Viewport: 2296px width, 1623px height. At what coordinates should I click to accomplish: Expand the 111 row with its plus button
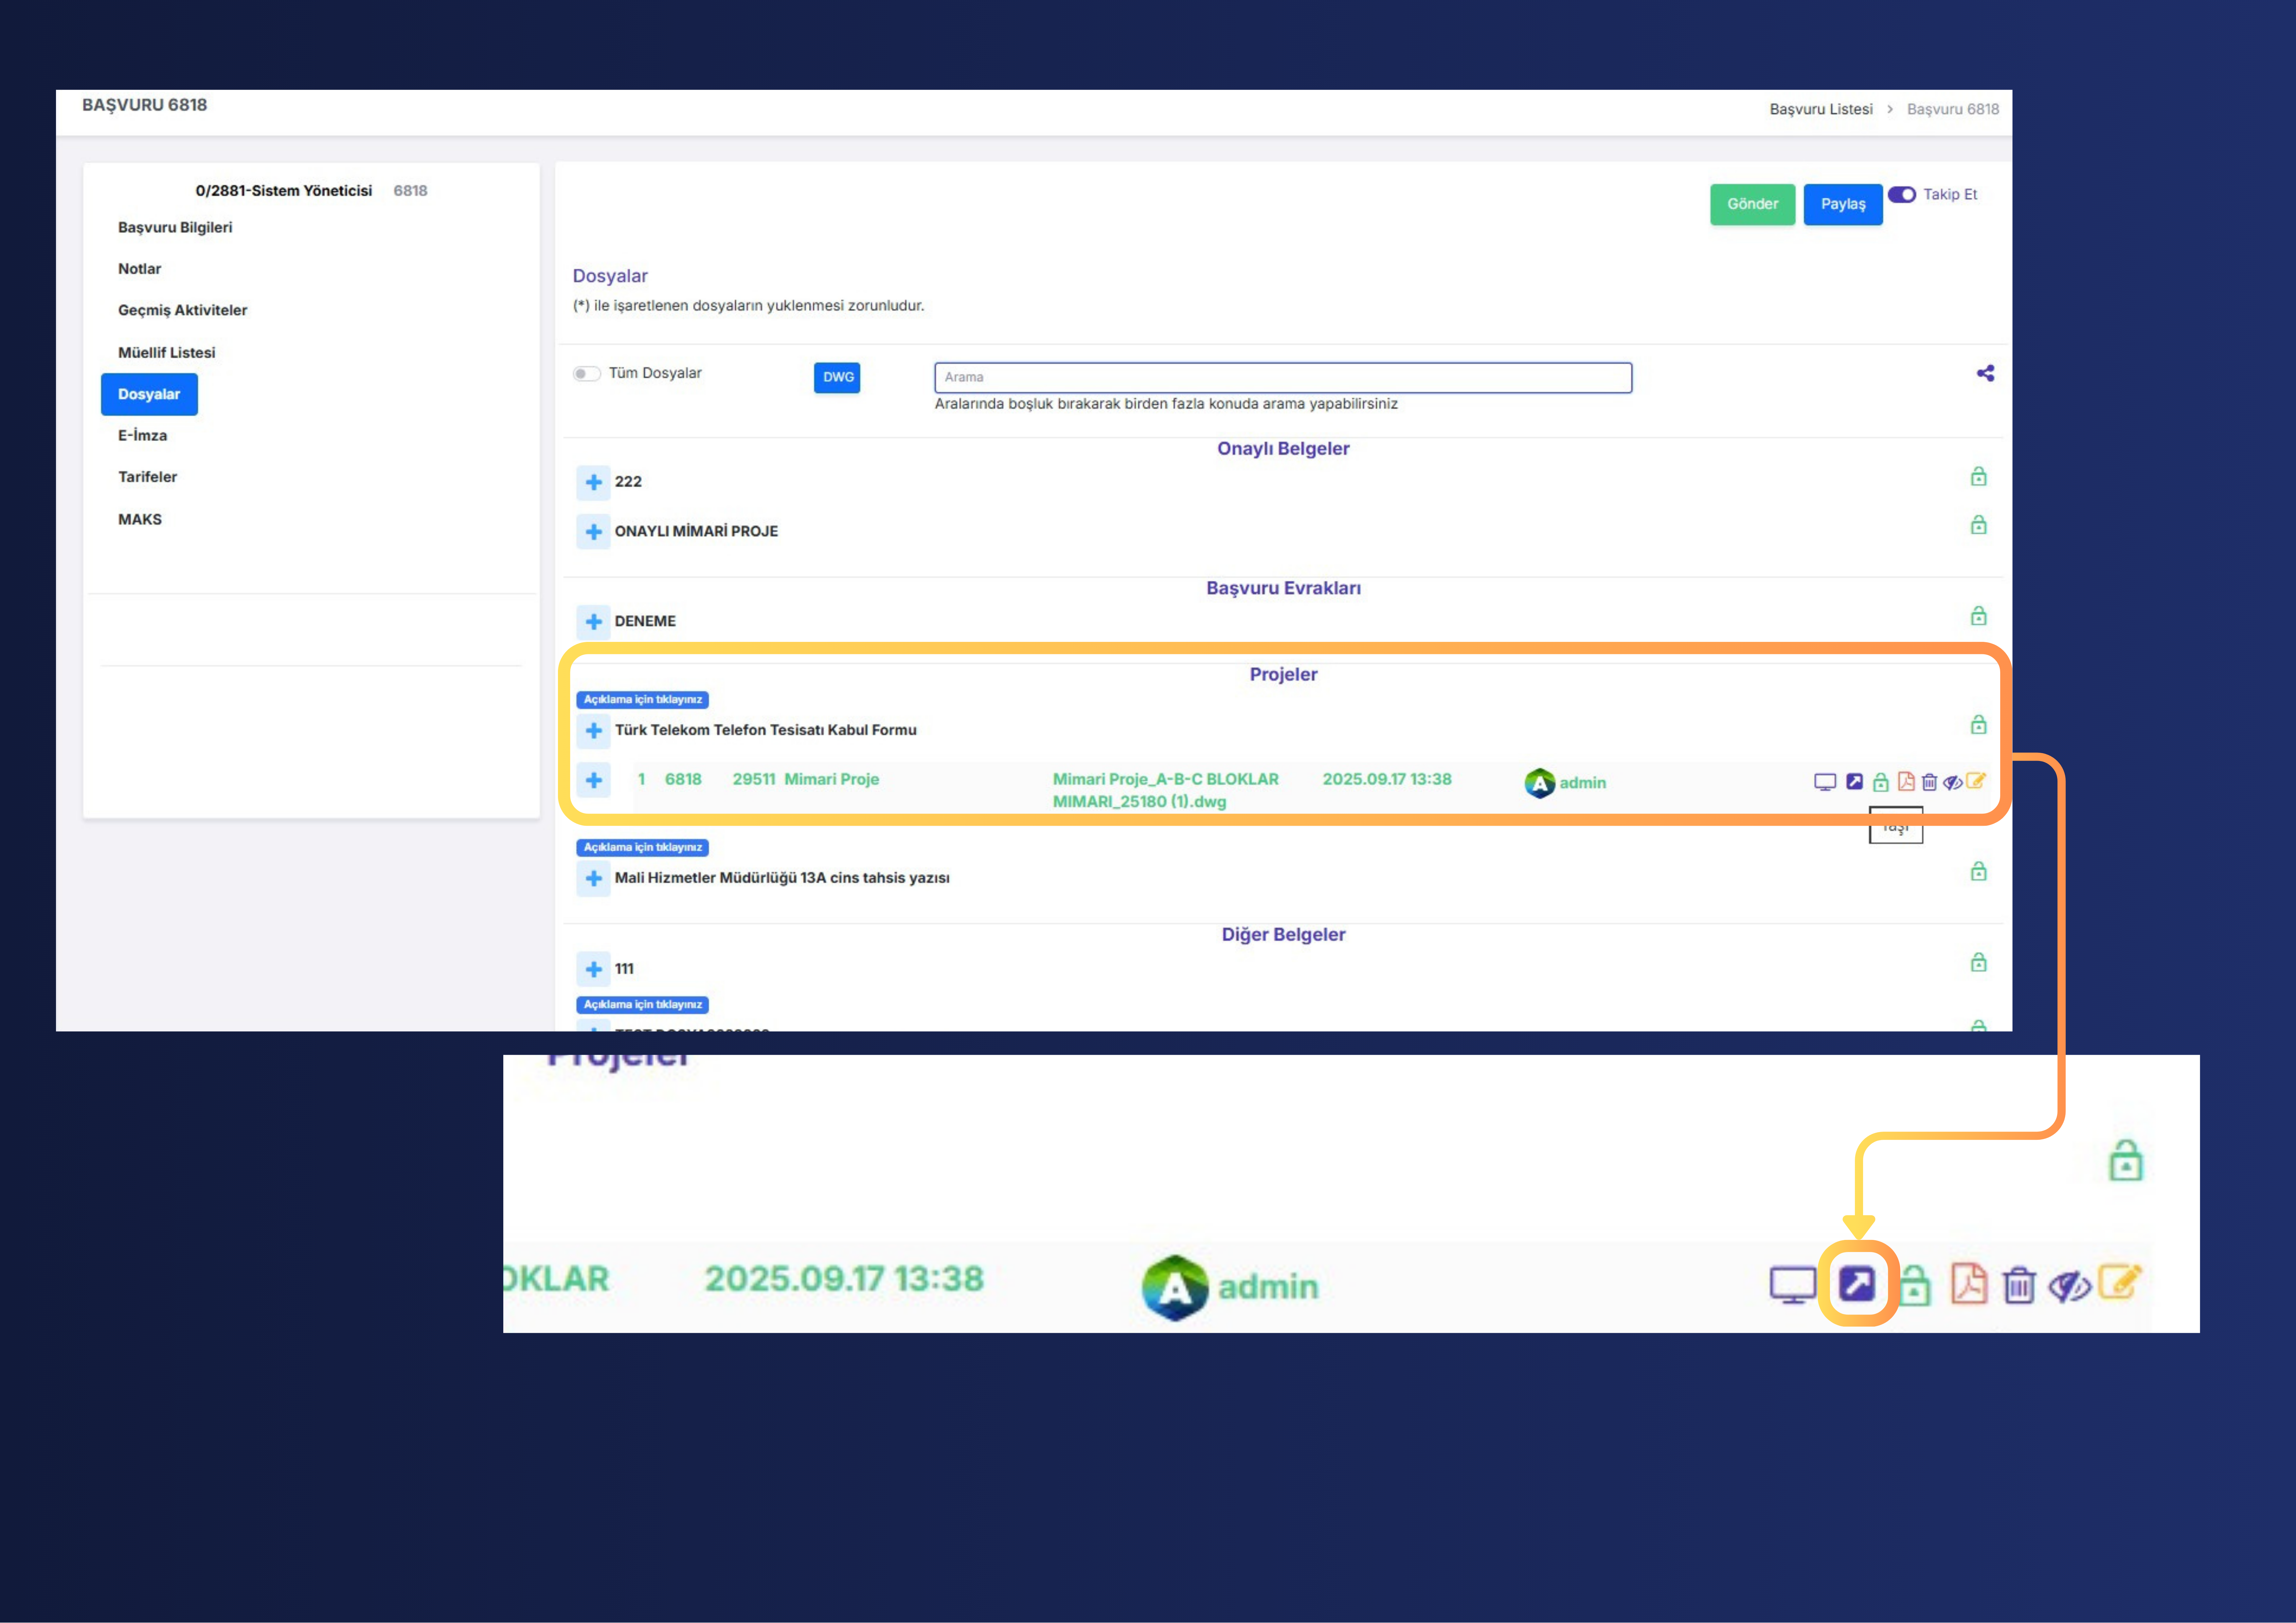coord(593,969)
